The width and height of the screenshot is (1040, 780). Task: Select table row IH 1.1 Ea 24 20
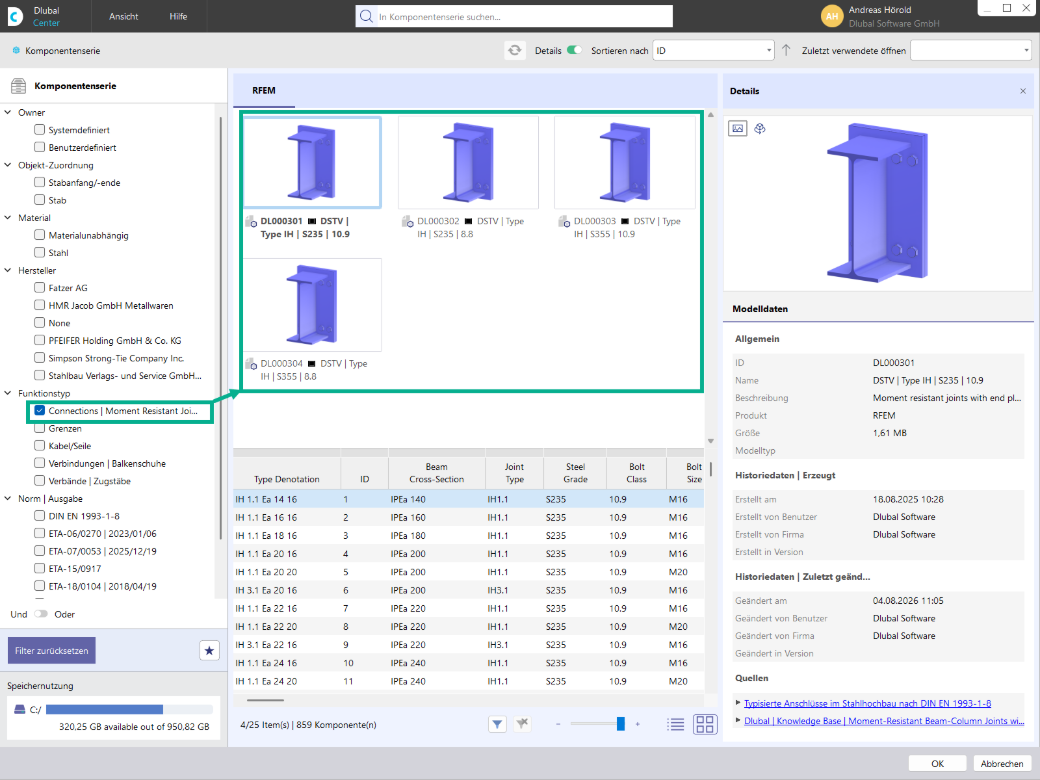click(x=468, y=681)
